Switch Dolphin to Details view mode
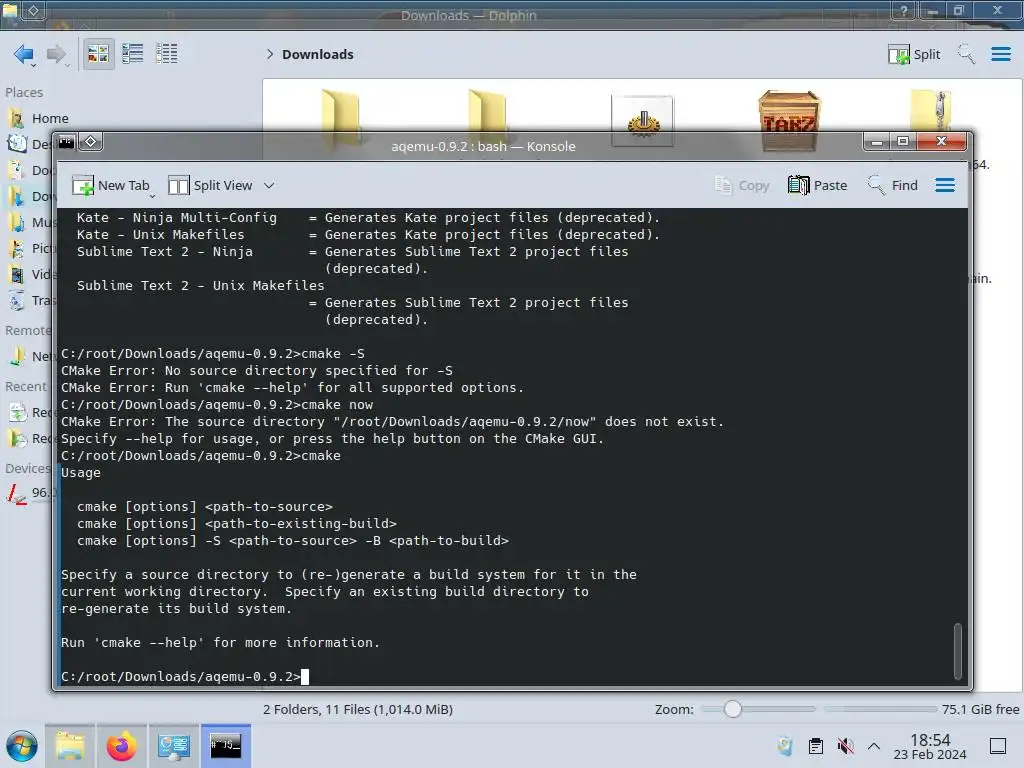 click(x=167, y=54)
